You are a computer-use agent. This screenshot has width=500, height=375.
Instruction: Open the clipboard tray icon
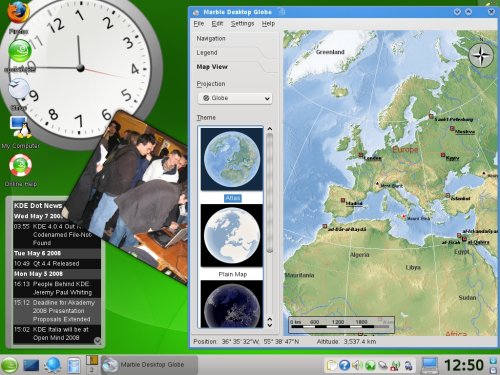[x=331, y=365]
